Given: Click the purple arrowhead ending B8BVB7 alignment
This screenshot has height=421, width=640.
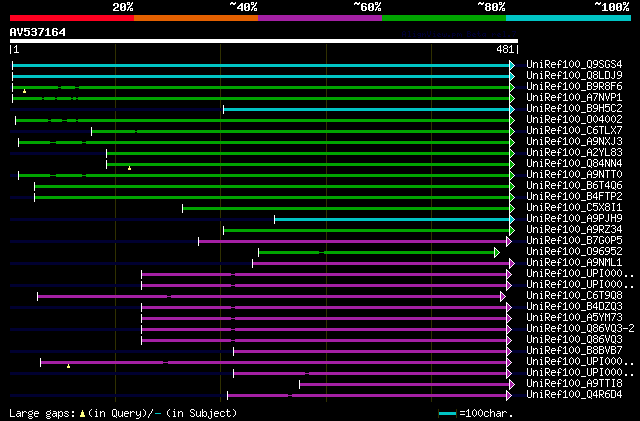Looking at the screenshot, I should tap(509, 352).
